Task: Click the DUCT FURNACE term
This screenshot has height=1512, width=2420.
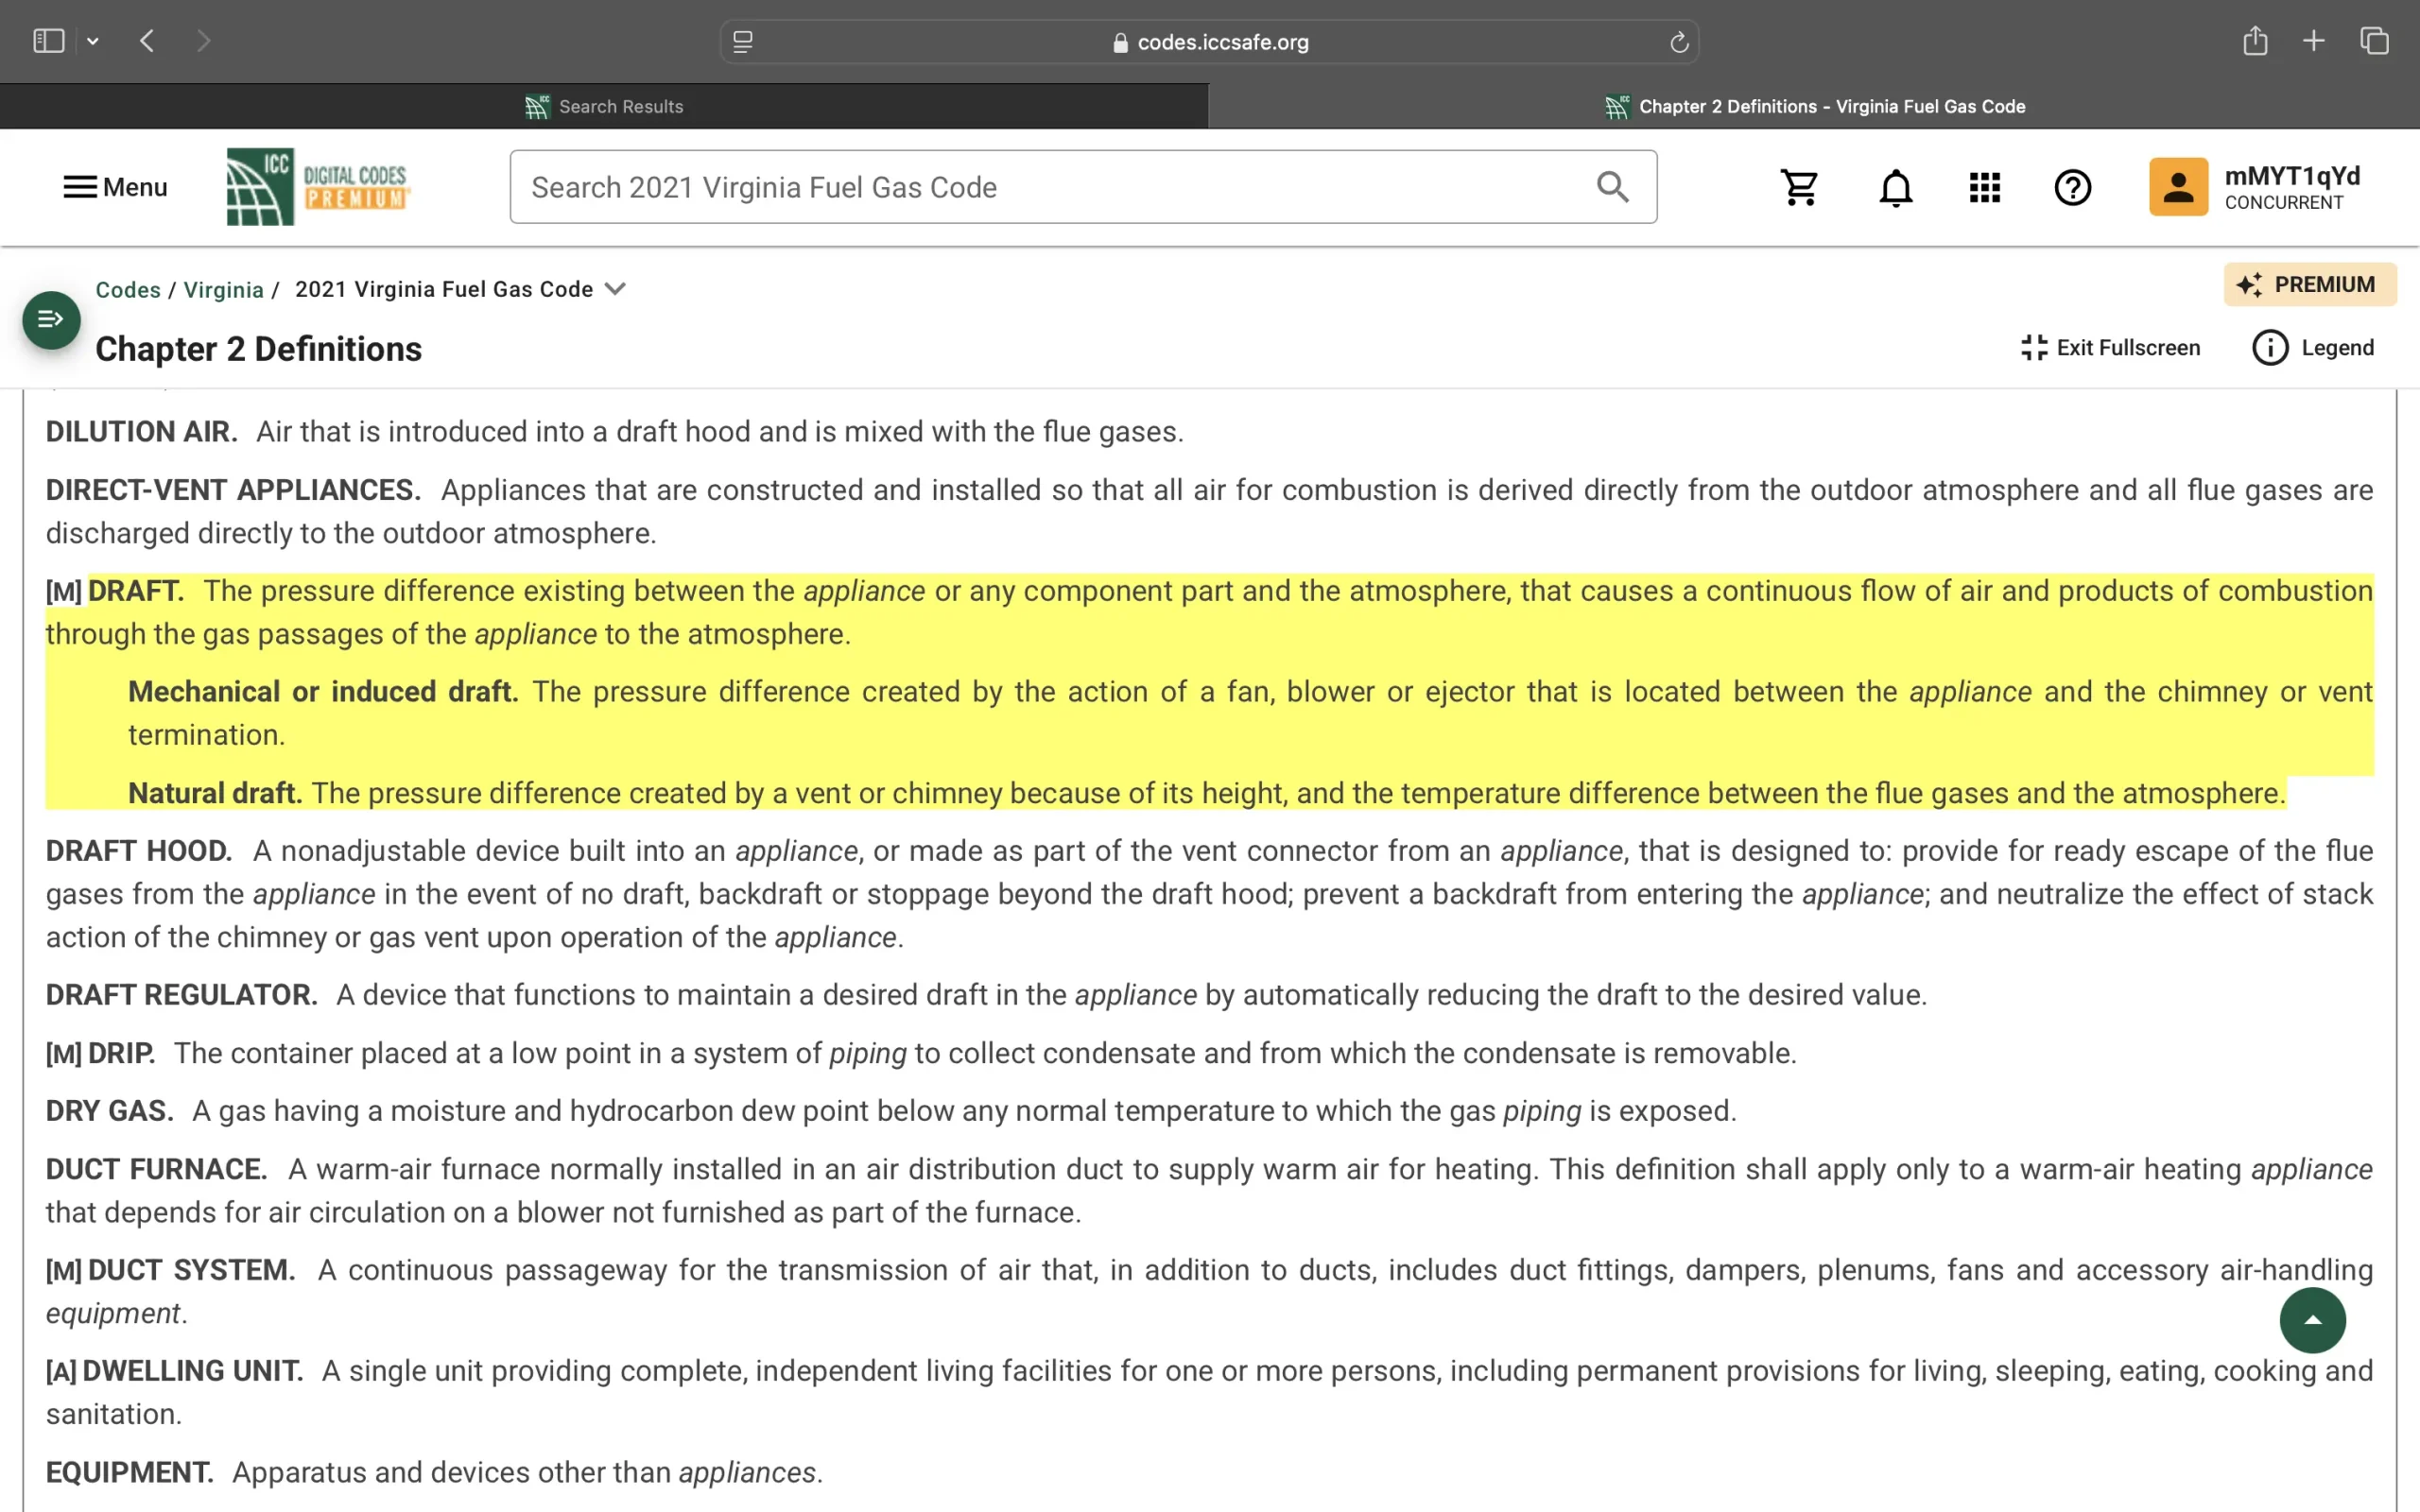Action: coord(157,1169)
